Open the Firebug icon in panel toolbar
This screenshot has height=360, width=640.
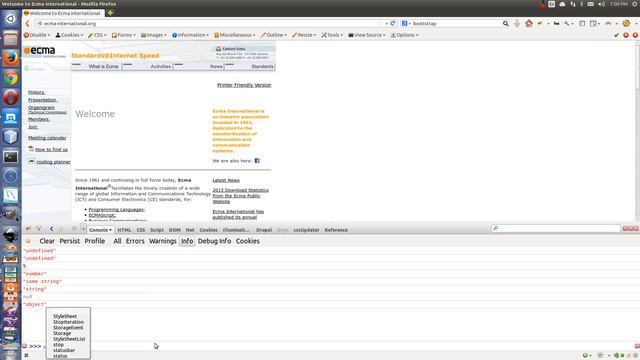click(x=28, y=229)
